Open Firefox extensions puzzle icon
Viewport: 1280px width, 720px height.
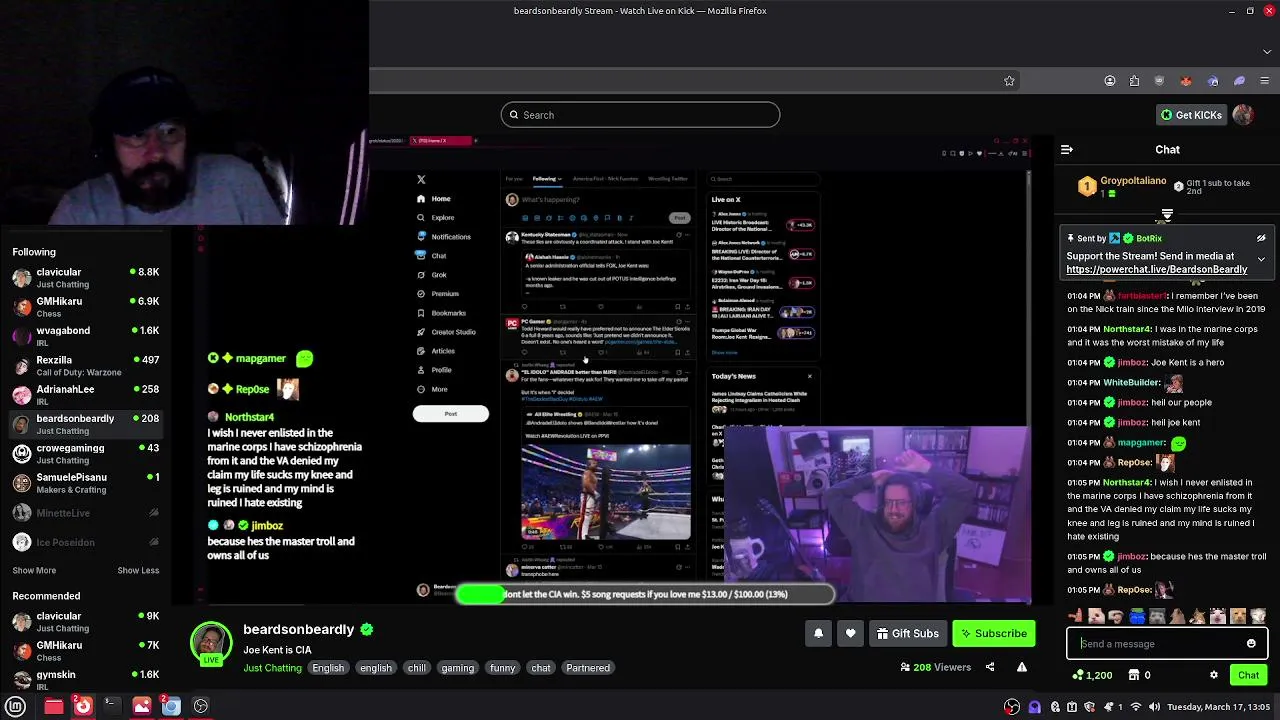pos(1134,81)
